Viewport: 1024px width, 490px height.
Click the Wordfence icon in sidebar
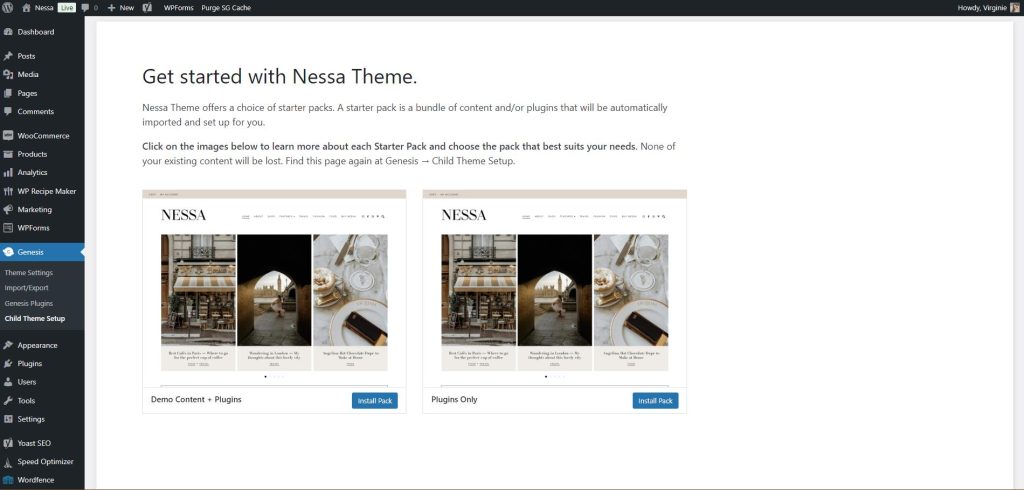pos(8,480)
